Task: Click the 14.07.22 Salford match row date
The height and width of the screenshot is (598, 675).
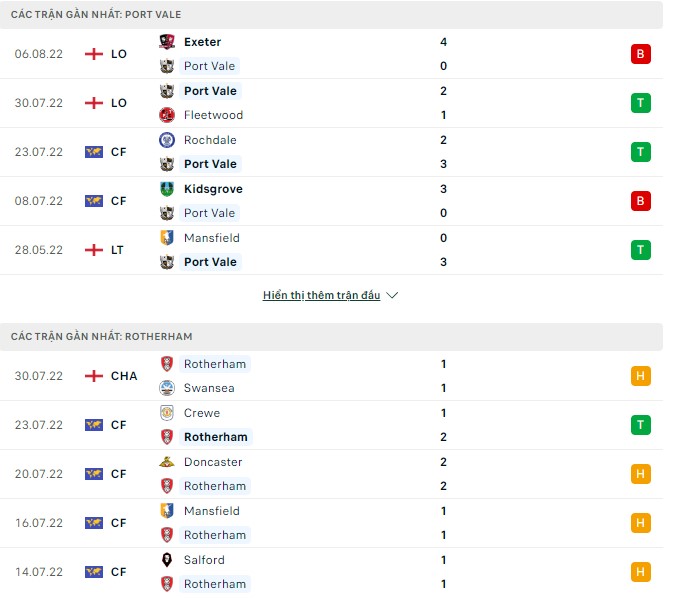Action: pos(39,572)
